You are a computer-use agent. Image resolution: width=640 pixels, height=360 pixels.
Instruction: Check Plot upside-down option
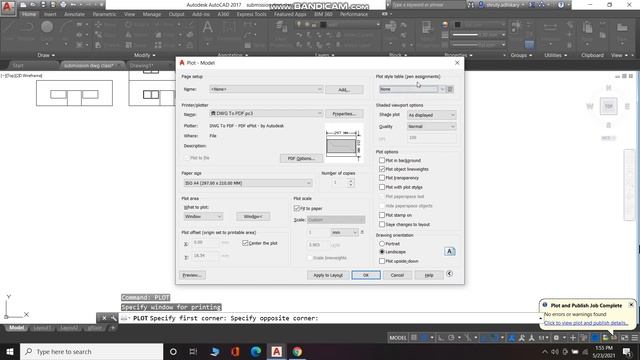(x=382, y=261)
